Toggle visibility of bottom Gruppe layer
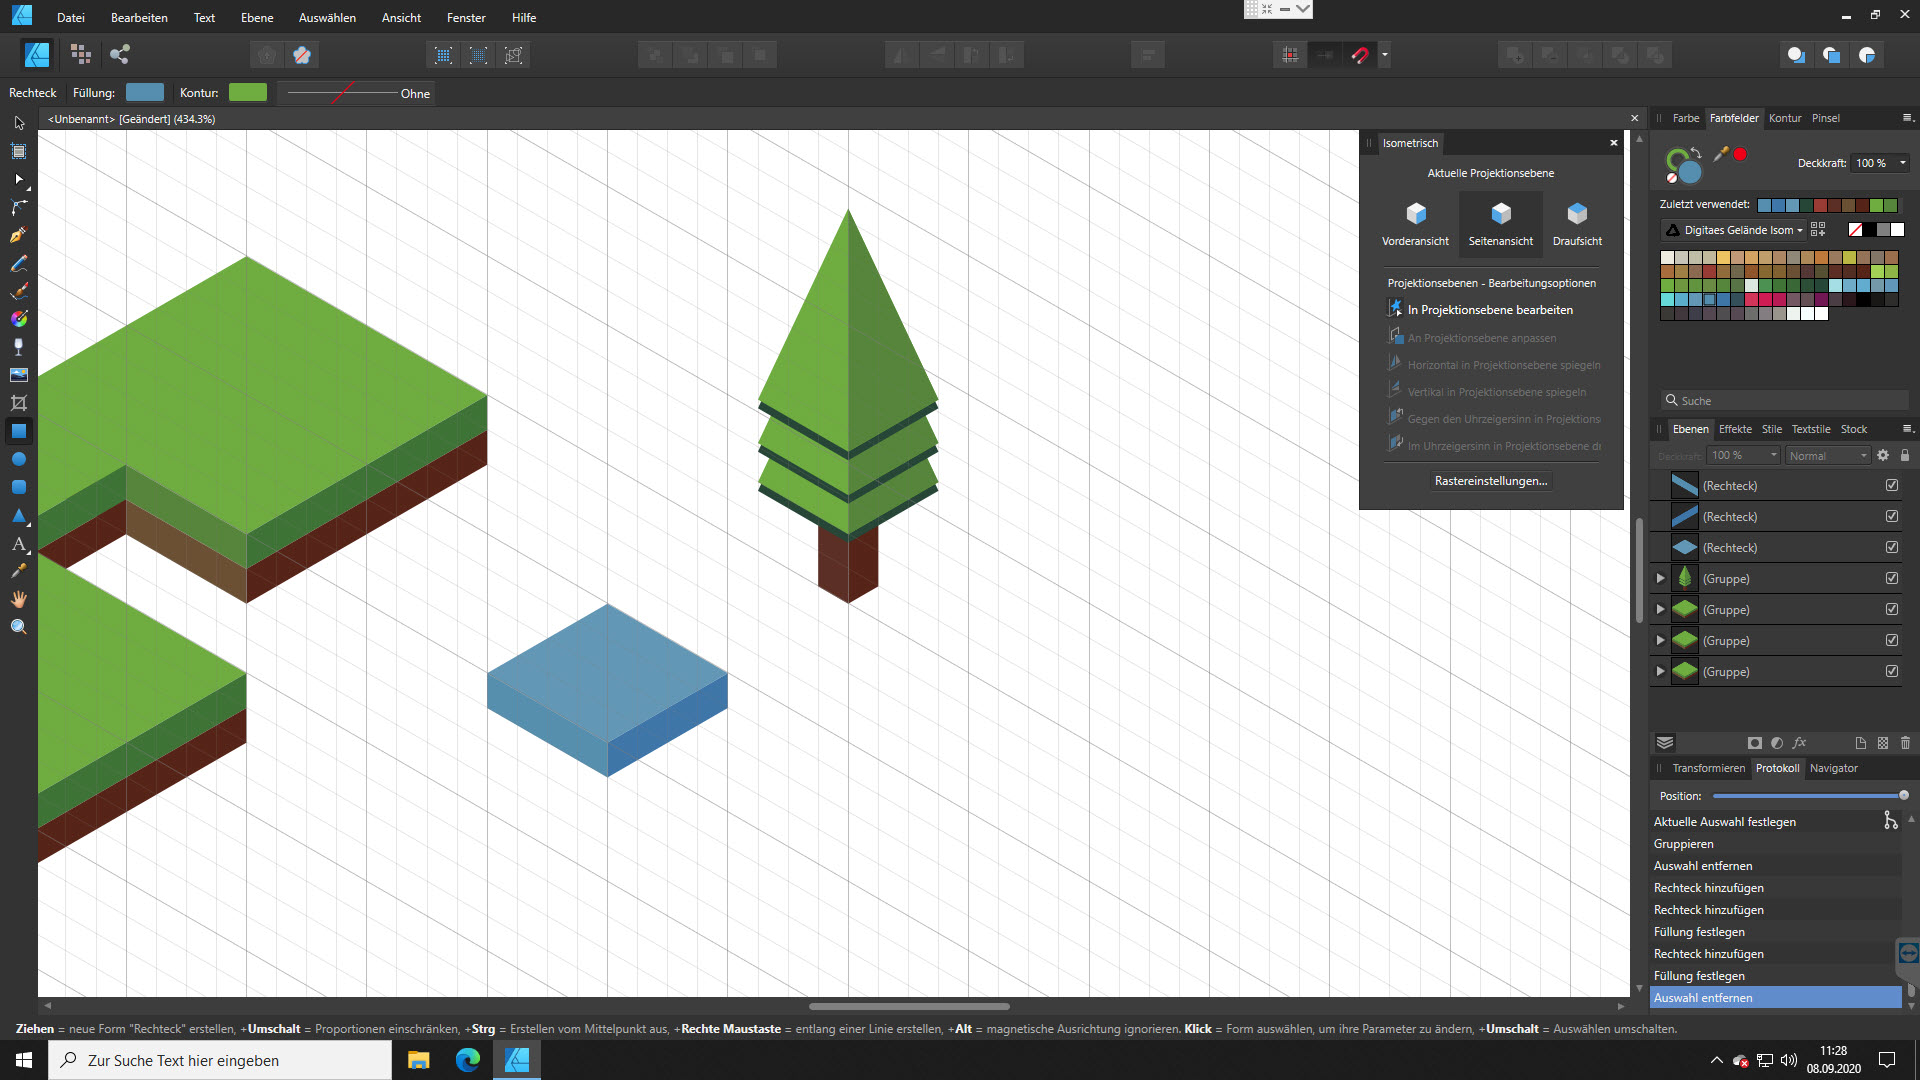This screenshot has height=1080, width=1920. pos(1892,671)
